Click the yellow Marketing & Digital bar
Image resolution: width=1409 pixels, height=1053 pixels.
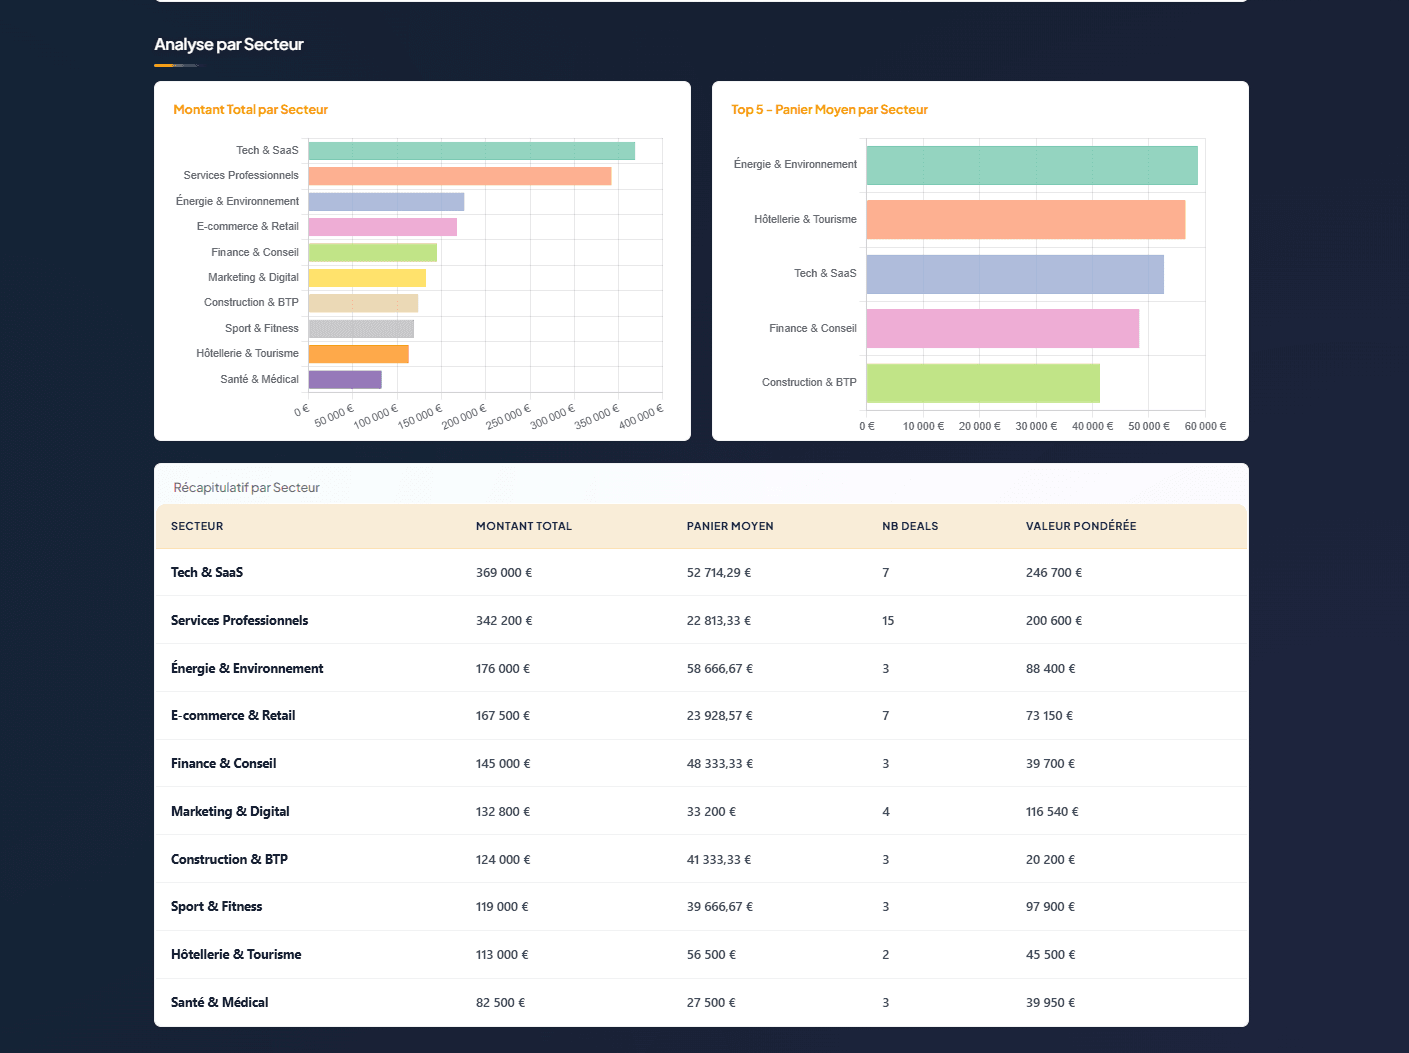[x=365, y=277]
